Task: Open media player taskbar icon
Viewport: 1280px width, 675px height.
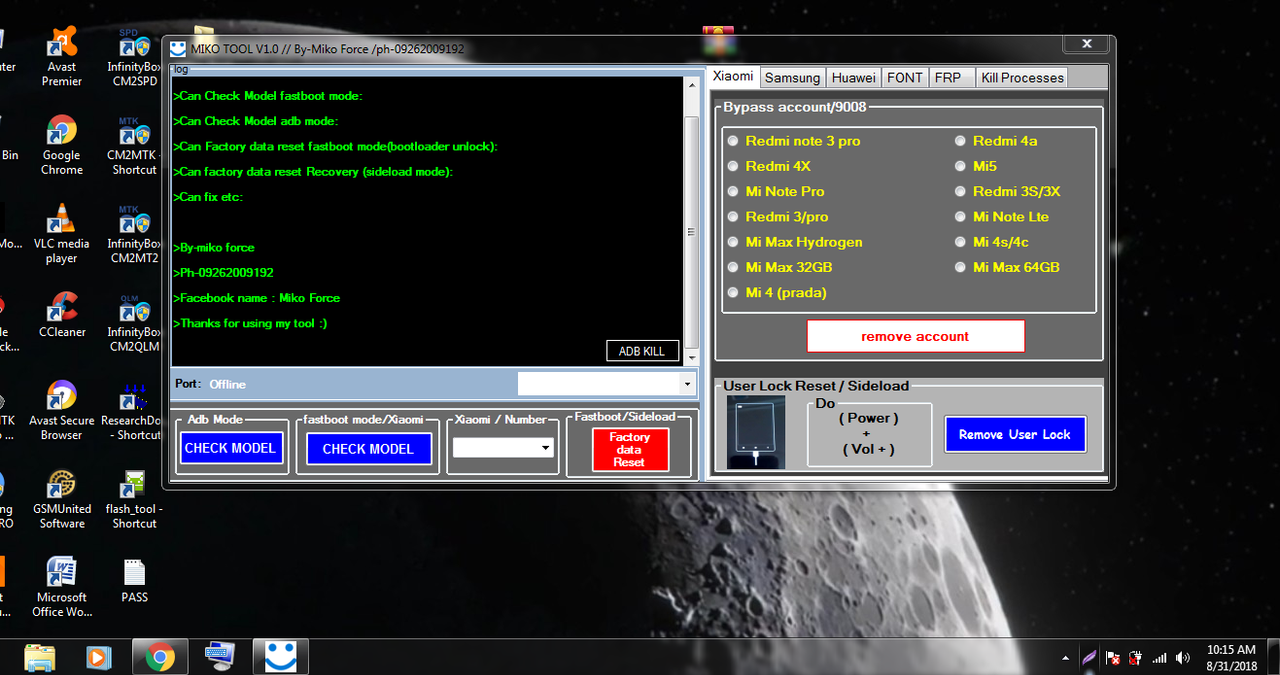Action: (x=98, y=657)
